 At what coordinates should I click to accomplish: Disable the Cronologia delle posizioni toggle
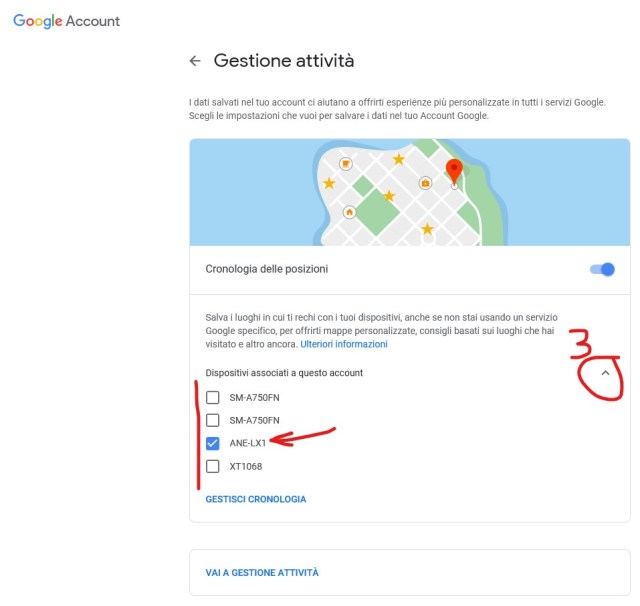(602, 269)
